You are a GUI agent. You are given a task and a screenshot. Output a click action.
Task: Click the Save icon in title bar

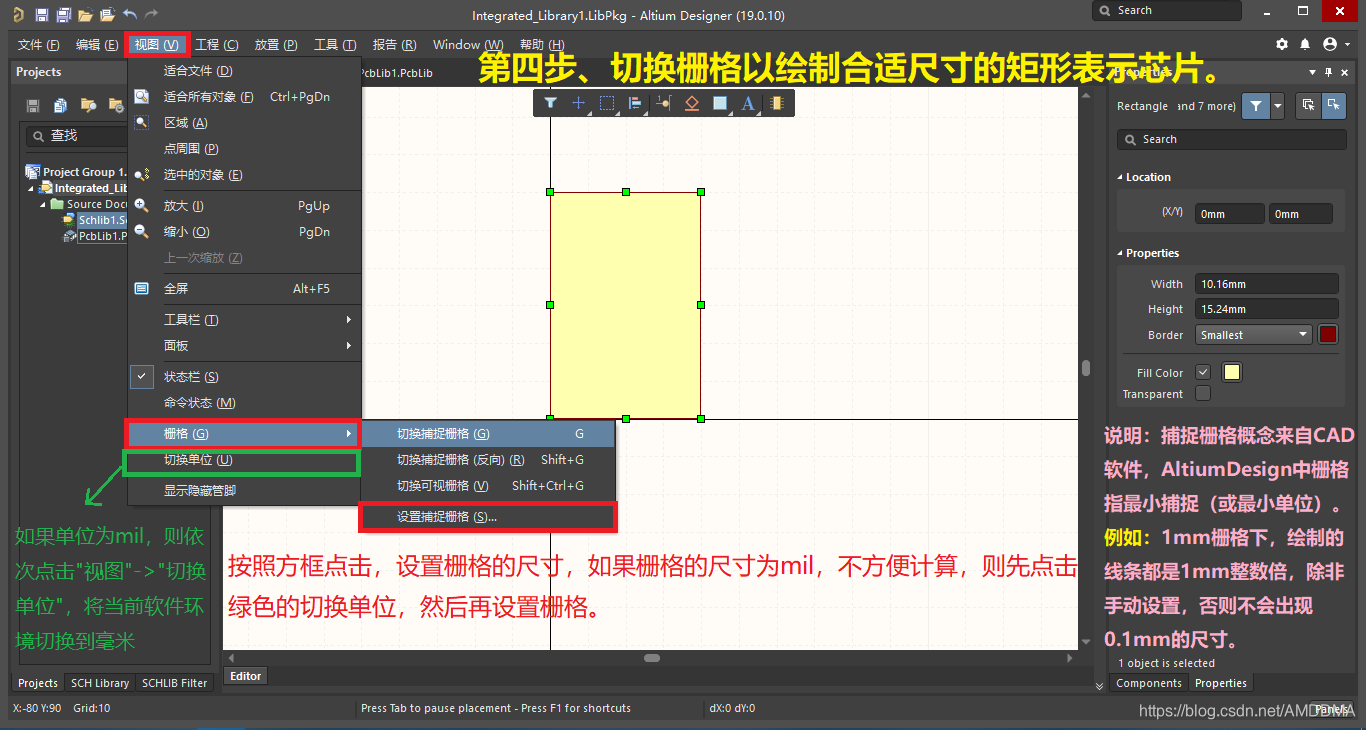(x=41, y=15)
